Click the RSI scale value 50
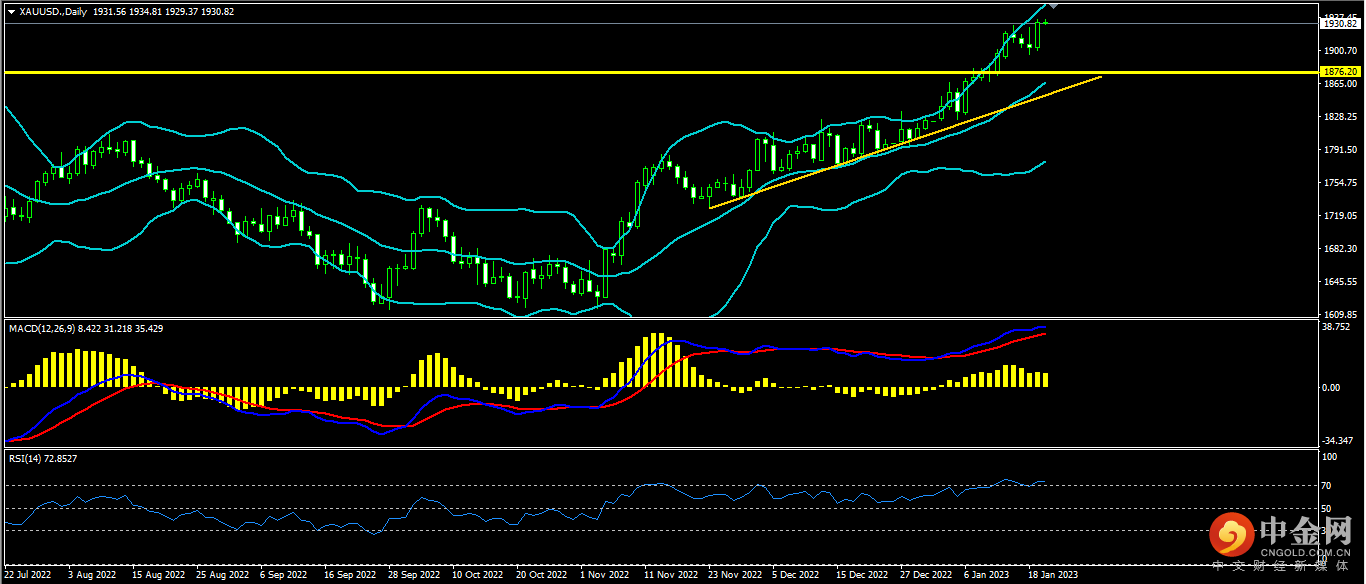Screen dimensions: 1366x584 [x=1327, y=509]
